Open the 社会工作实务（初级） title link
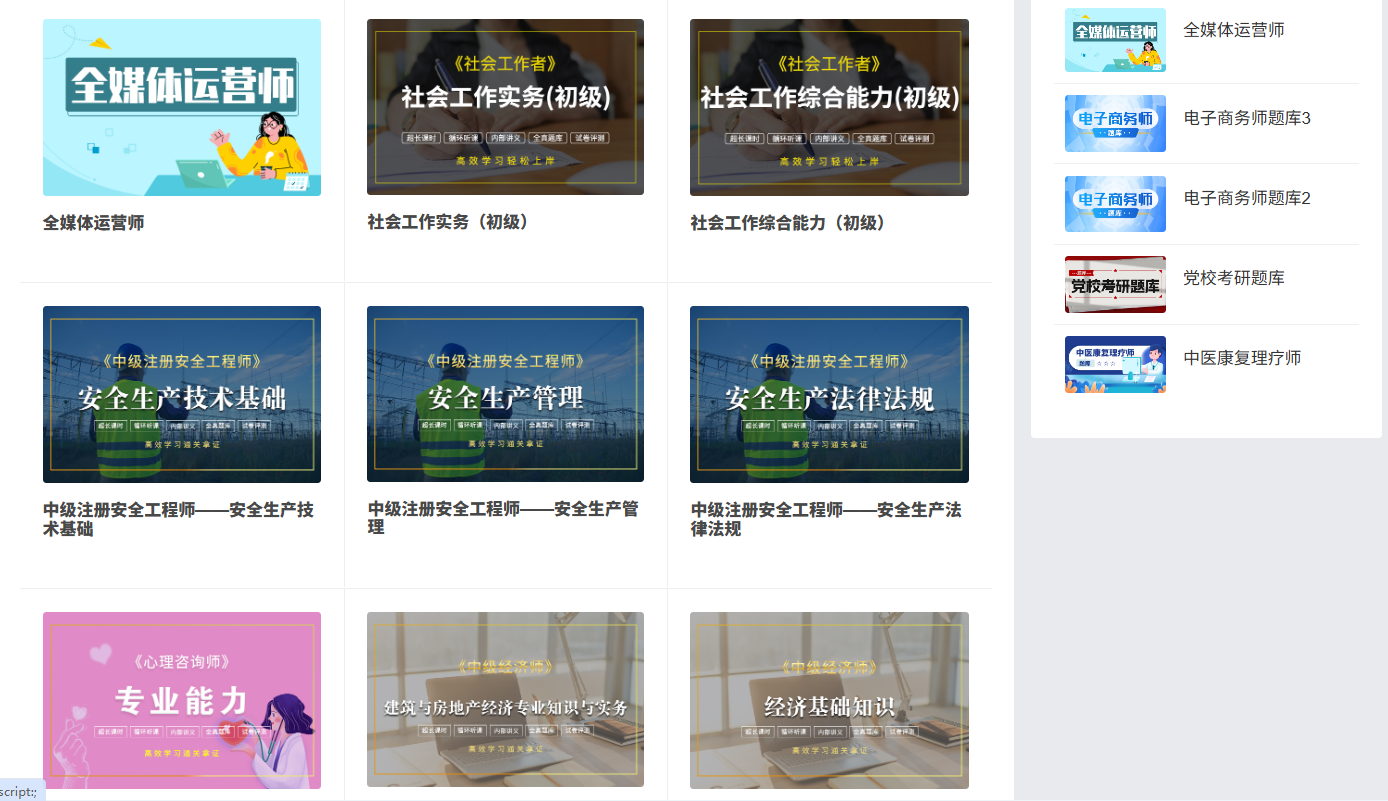1388x801 pixels. tap(449, 222)
